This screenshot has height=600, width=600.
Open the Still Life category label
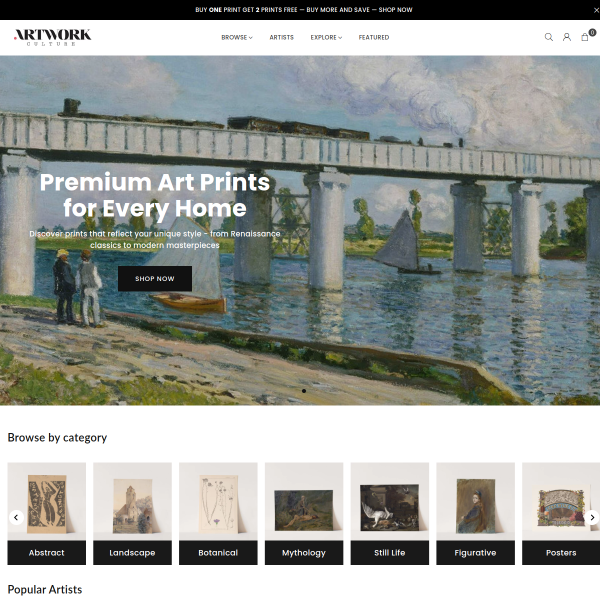390,553
